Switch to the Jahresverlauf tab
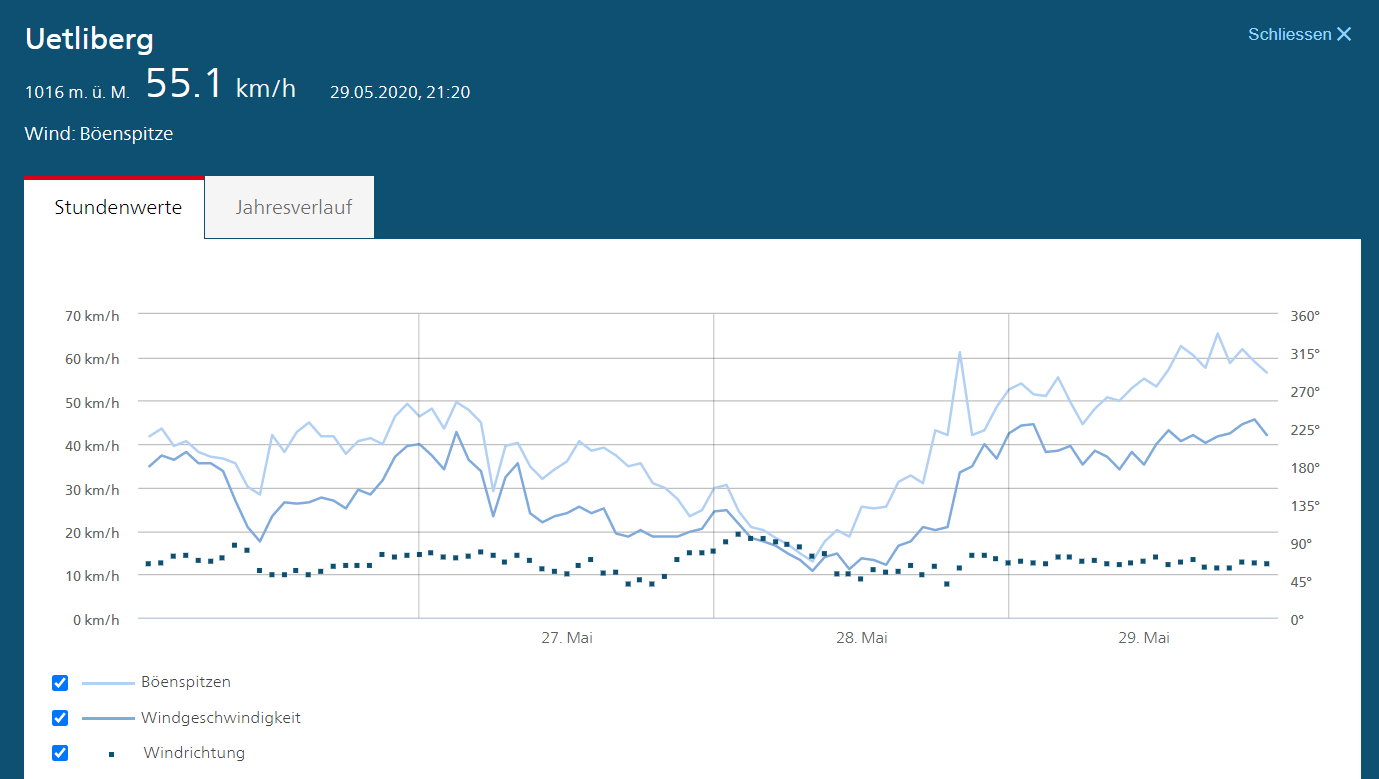 [293, 208]
